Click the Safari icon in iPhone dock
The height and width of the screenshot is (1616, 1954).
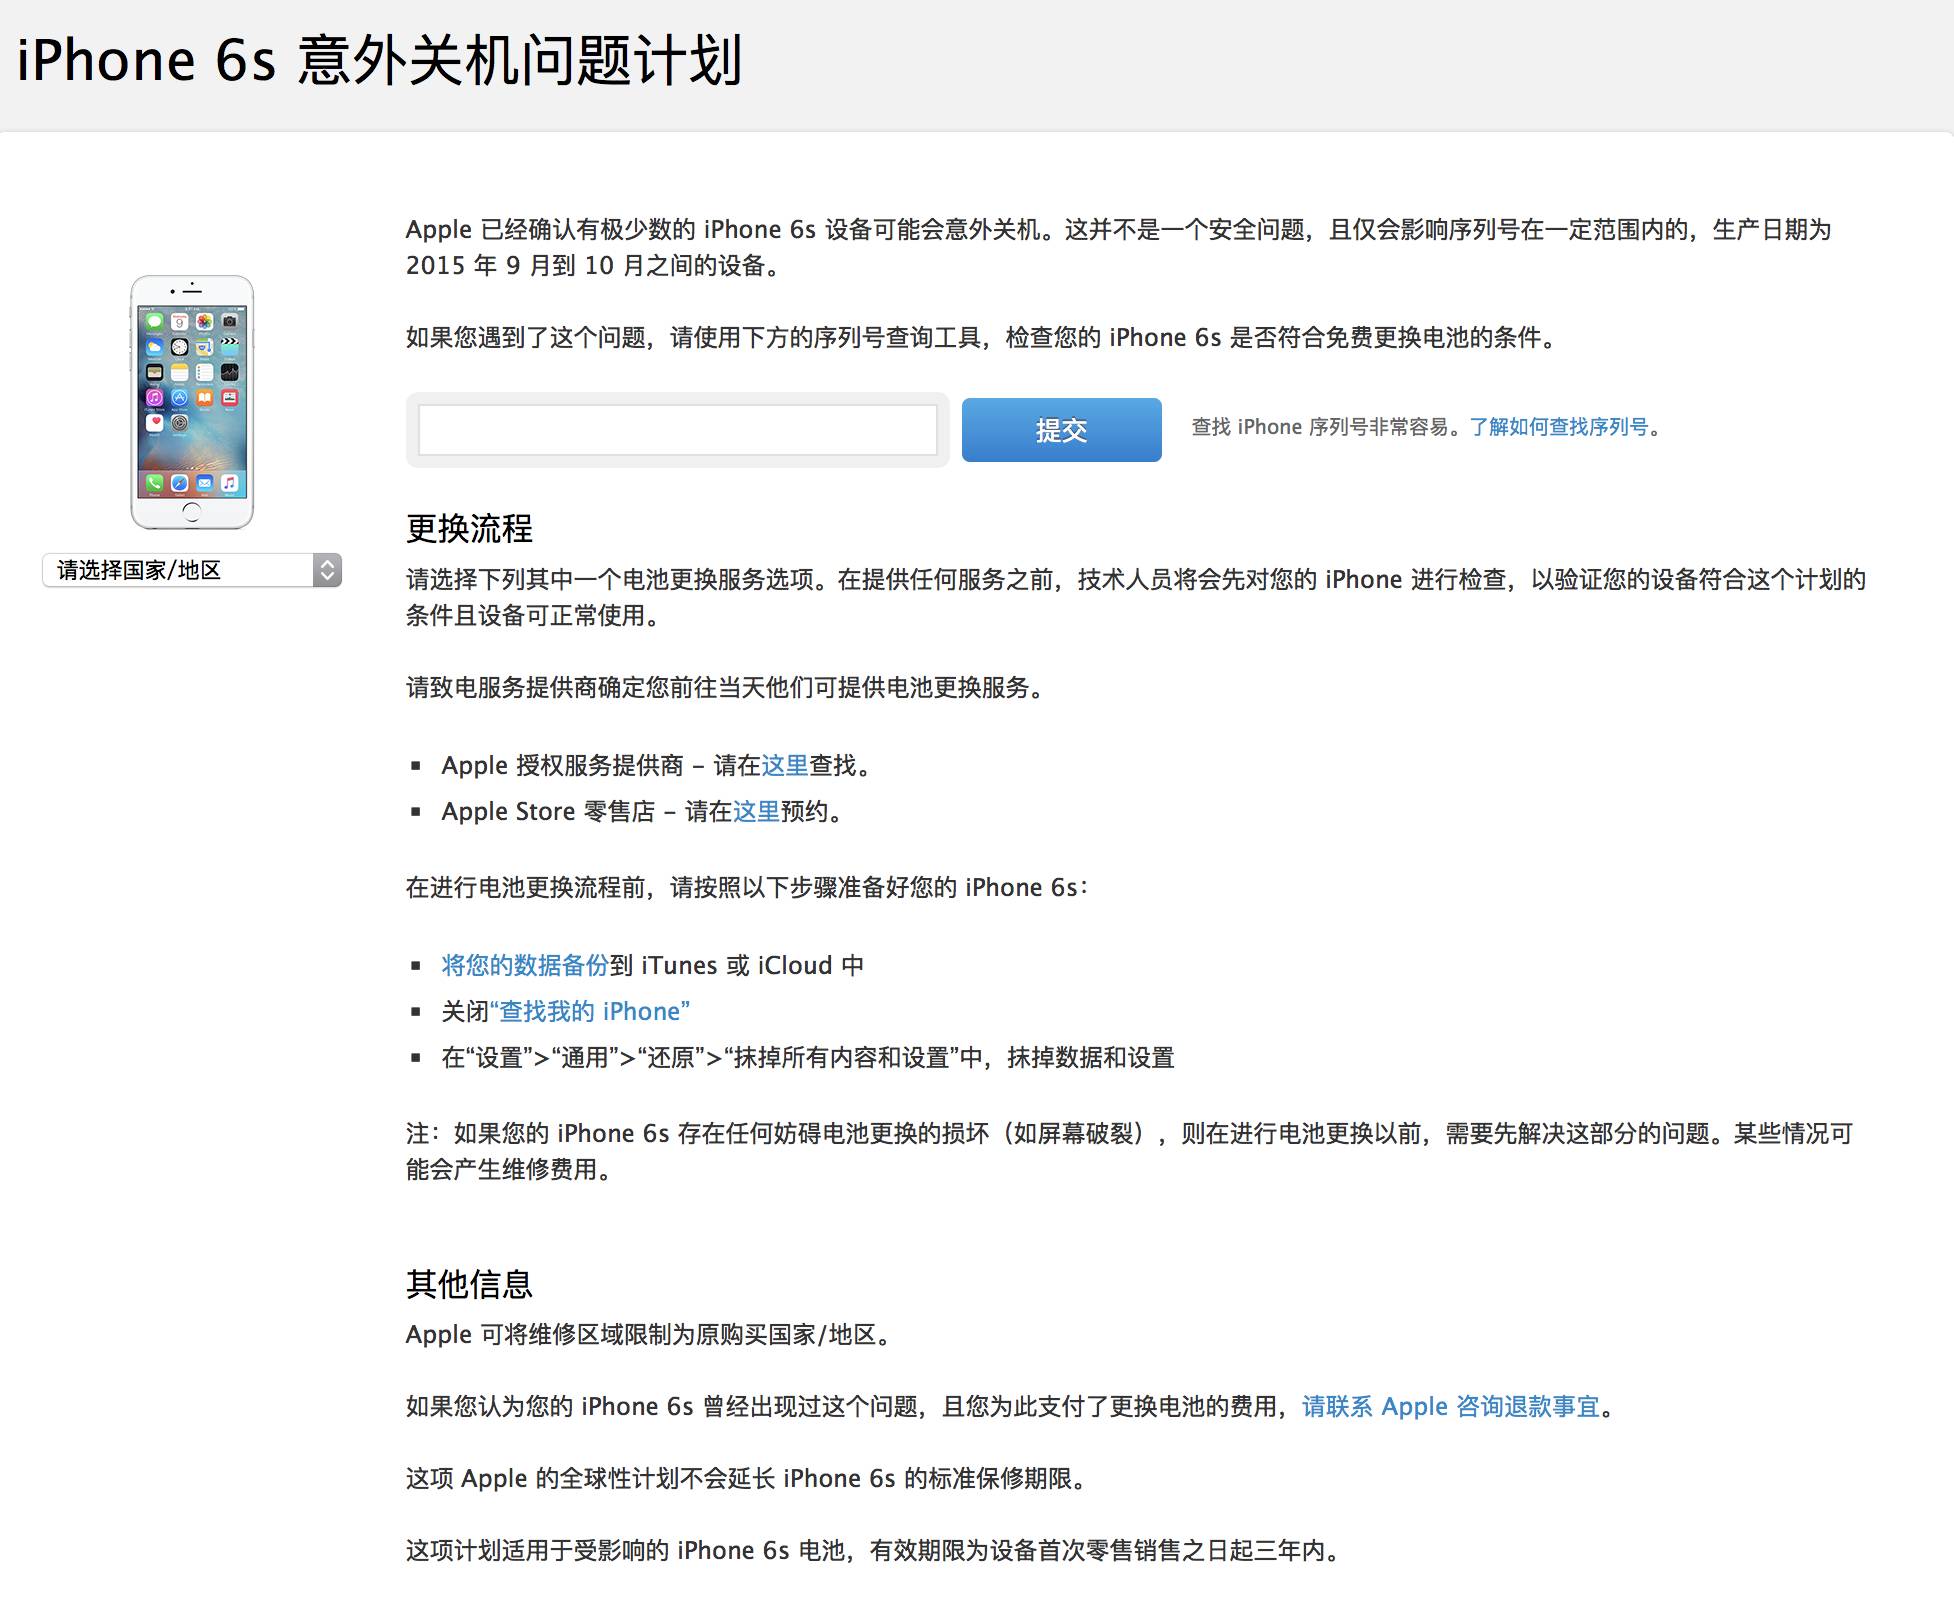pyautogui.click(x=180, y=483)
